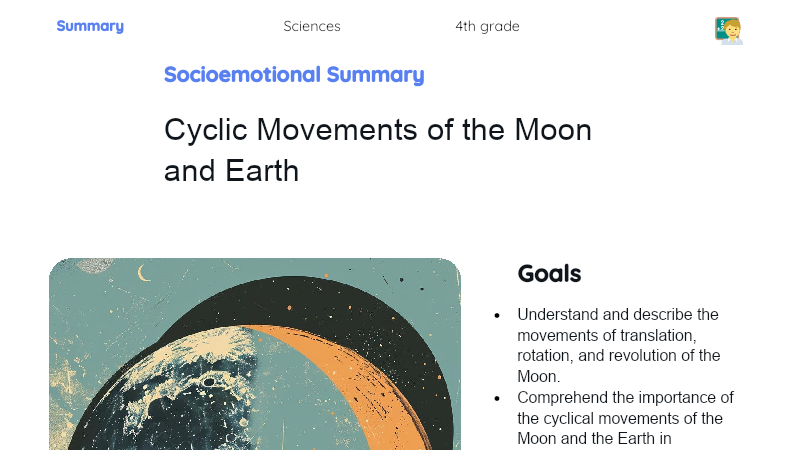
Task: Click the bullet before 'Comprehend the importance'
Action: (497, 399)
